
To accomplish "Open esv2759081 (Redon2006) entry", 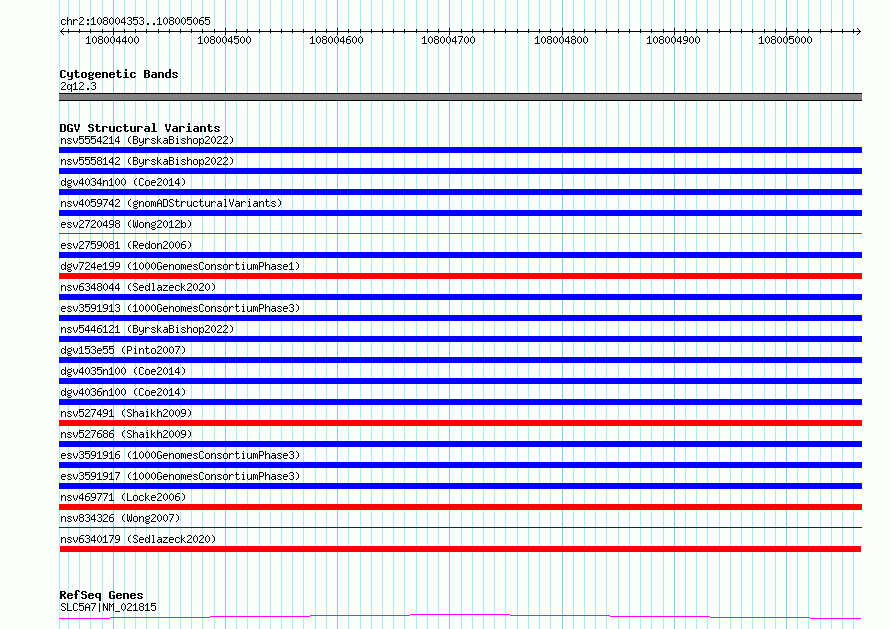I will click(126, 245).
